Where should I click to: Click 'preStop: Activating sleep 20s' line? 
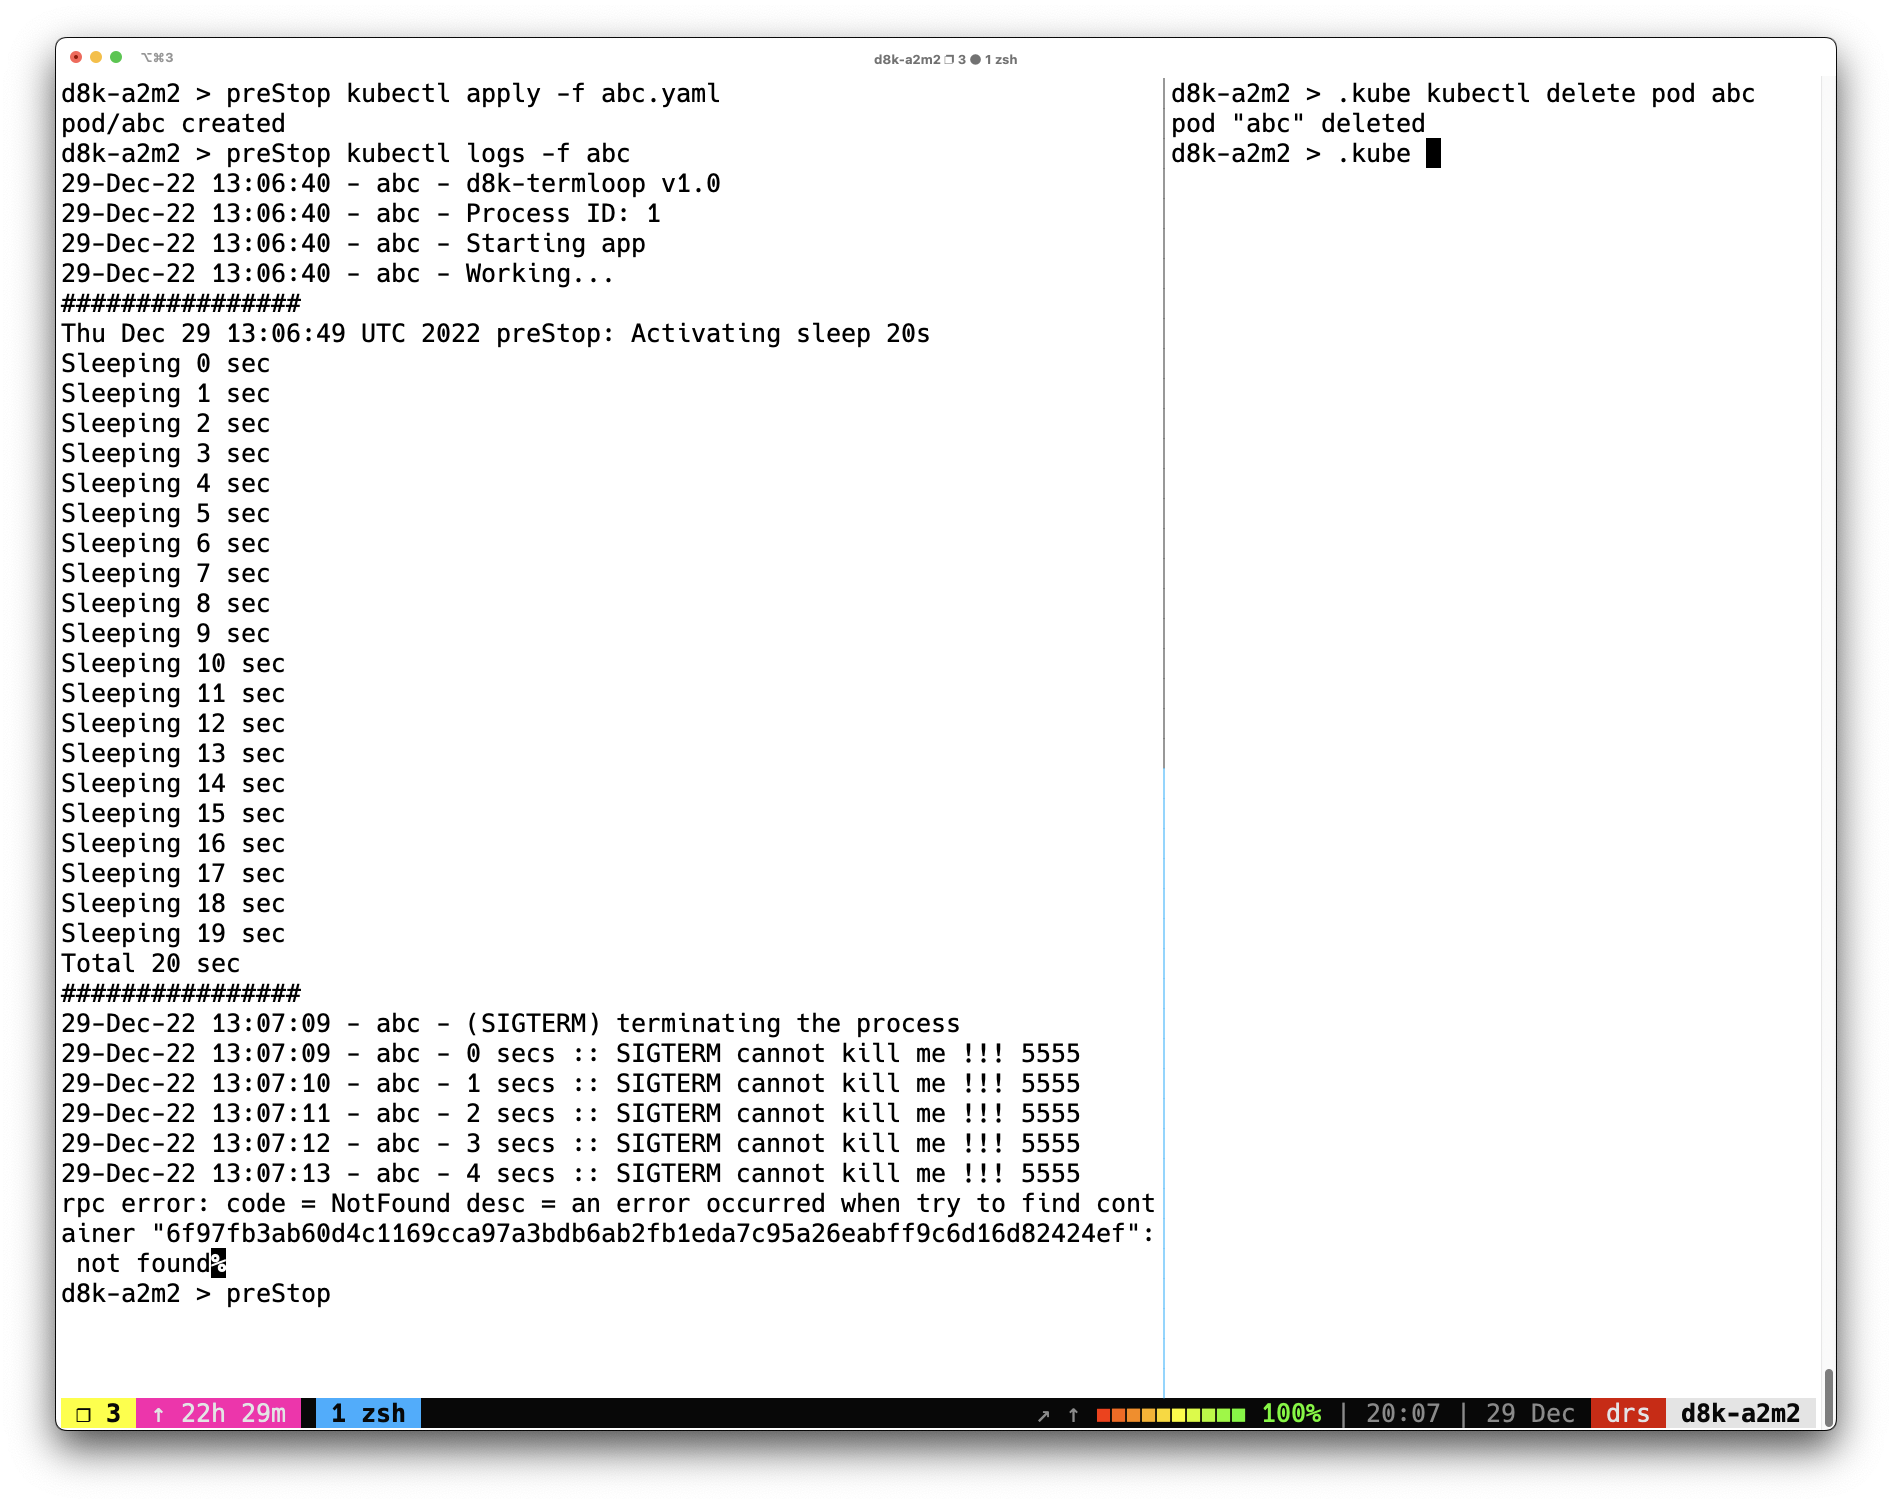[x=496, y=333]
